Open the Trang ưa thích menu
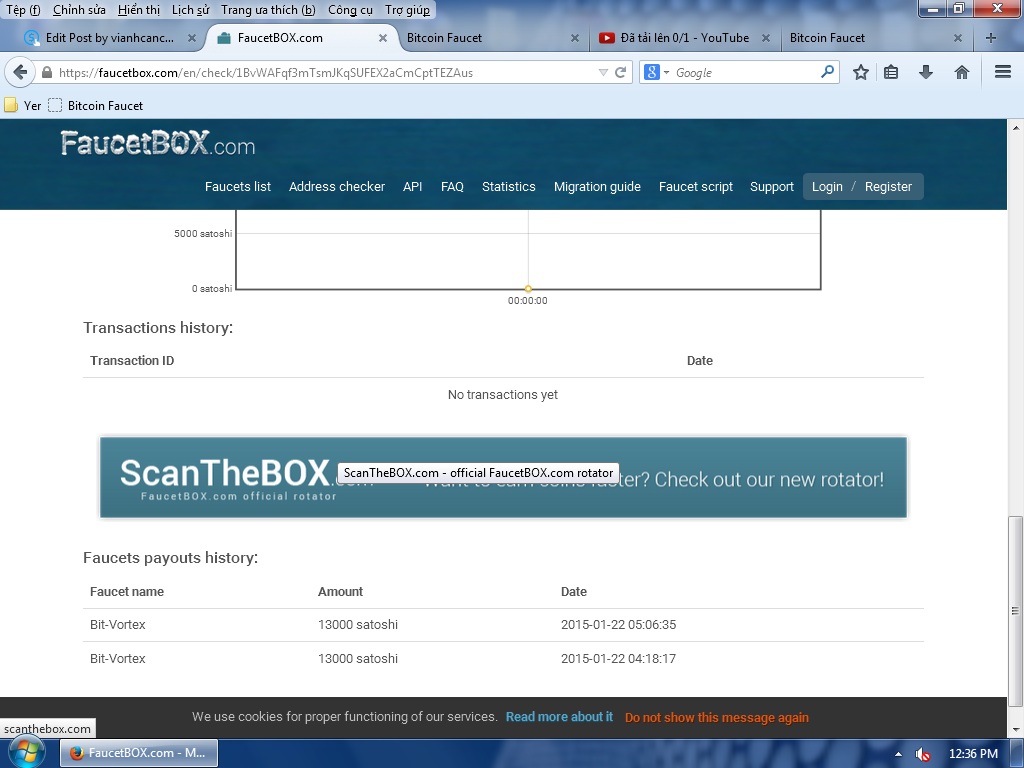This screenshot has height=768, width=1024. 268,10
